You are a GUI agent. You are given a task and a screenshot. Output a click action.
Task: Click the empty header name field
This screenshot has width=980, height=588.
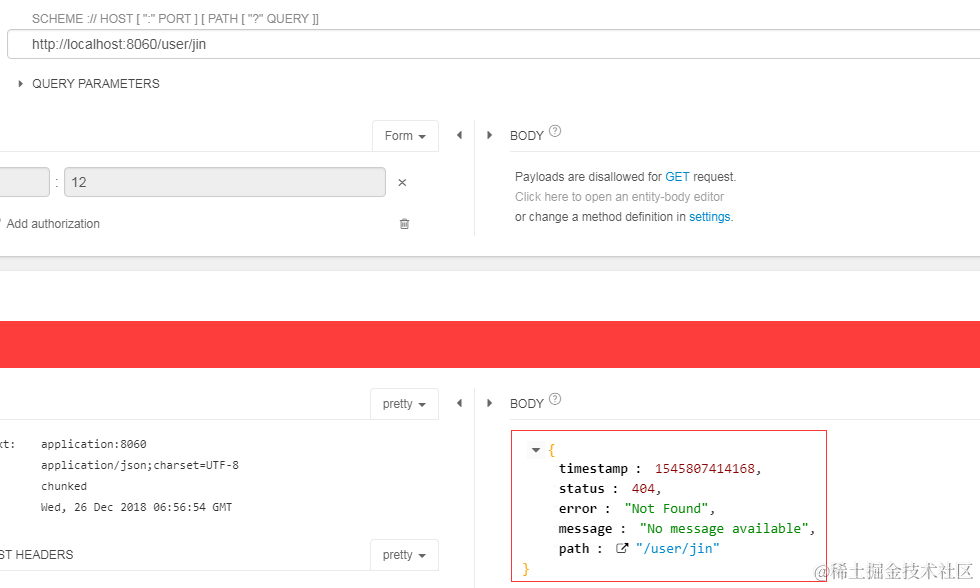tap(24, 182)
